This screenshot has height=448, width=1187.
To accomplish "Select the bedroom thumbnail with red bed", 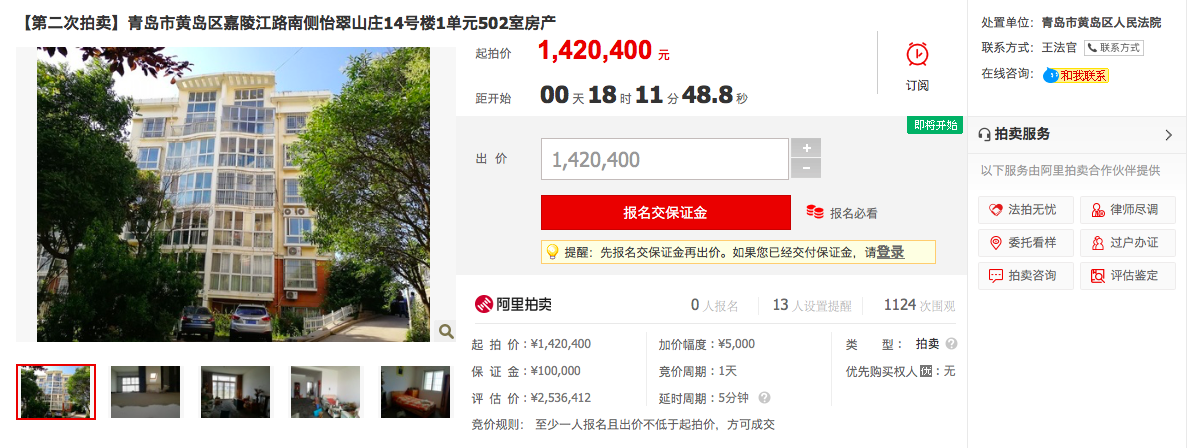I will coord(410,392).
